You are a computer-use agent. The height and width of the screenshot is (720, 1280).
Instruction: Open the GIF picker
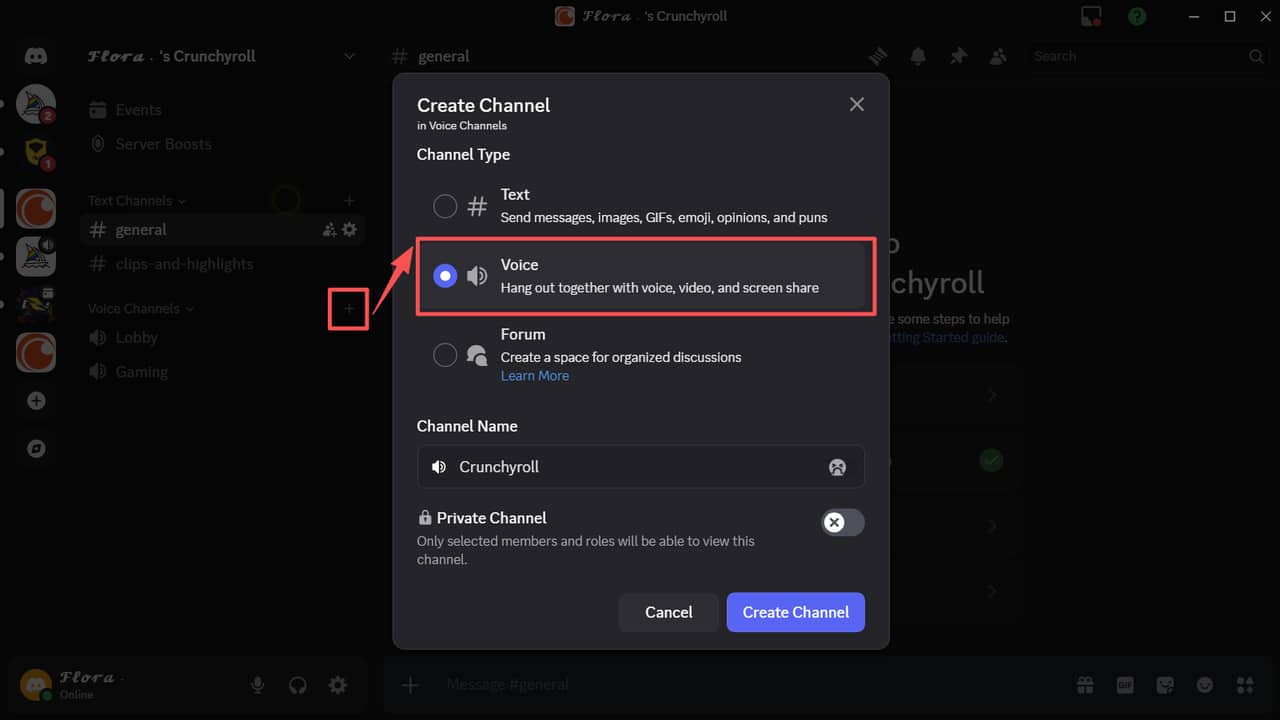[x=1125, y=685]
